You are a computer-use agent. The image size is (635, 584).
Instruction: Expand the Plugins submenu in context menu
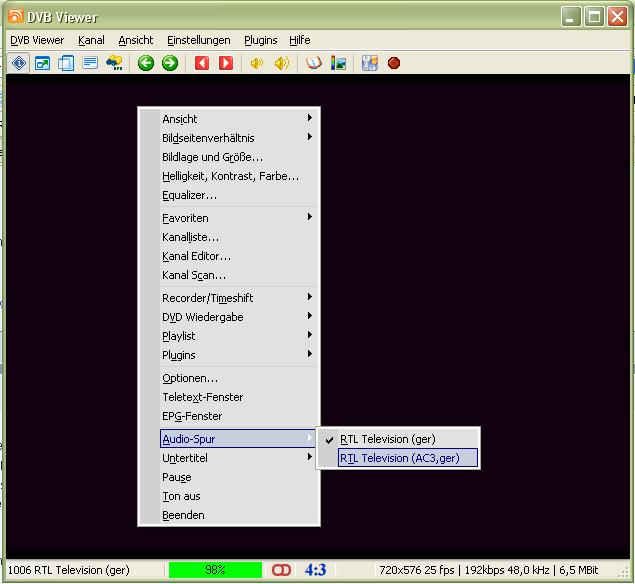[238, 355]
